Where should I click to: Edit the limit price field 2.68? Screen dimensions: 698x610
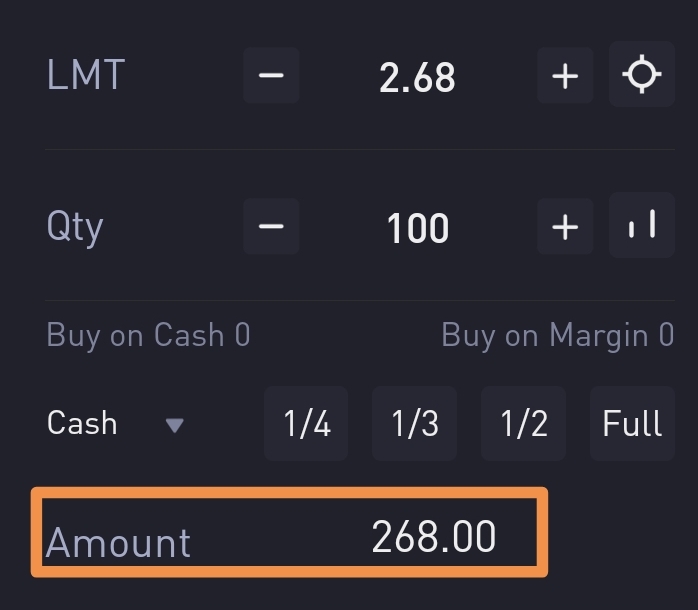point(417,78)
